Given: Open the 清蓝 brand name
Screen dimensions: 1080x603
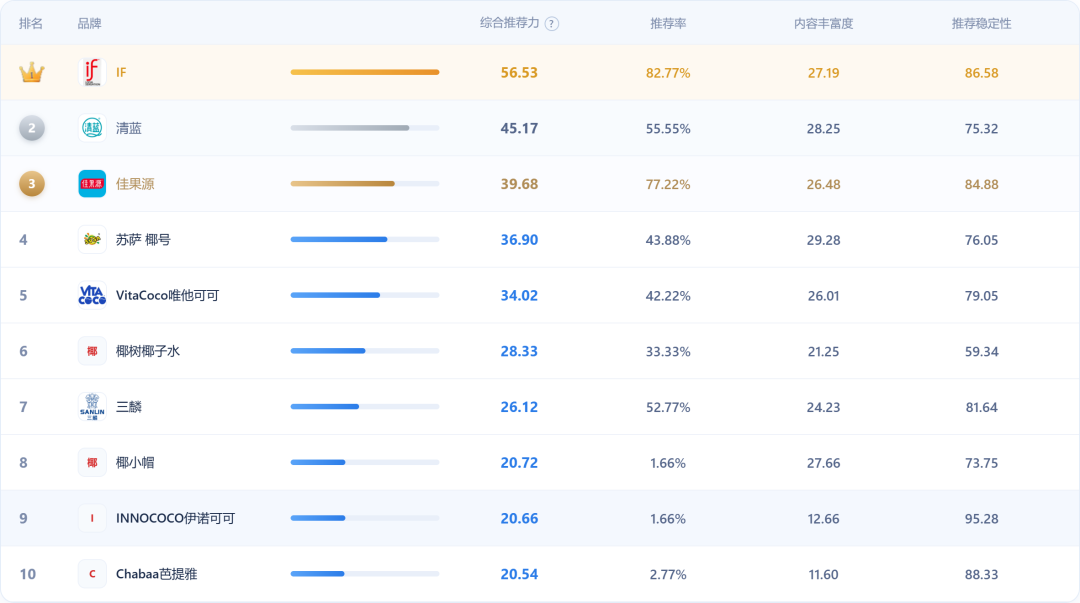Looking at the screenshot, I should pos(129,128).
